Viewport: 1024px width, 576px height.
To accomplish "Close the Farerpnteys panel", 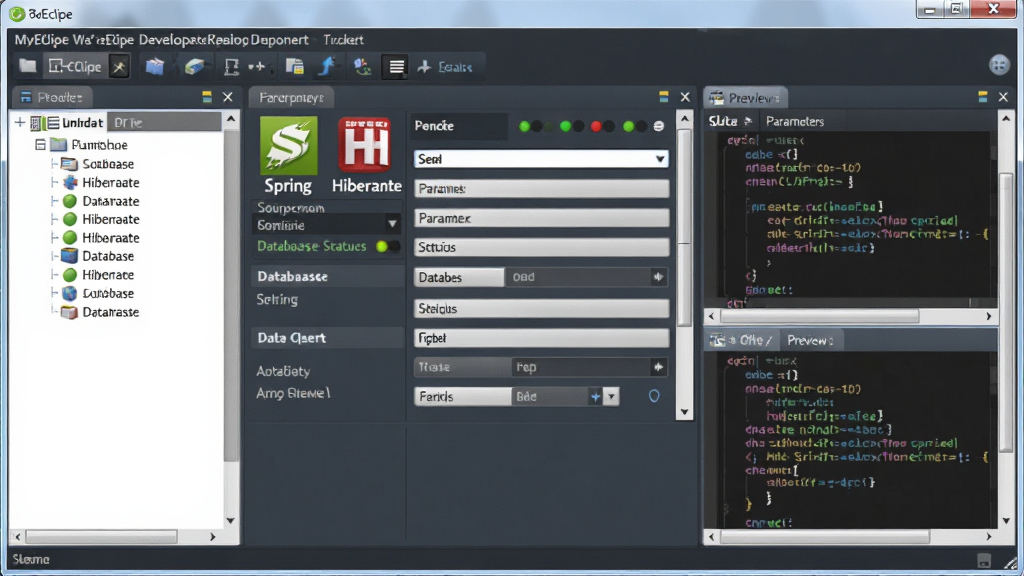I will point(685,97).
